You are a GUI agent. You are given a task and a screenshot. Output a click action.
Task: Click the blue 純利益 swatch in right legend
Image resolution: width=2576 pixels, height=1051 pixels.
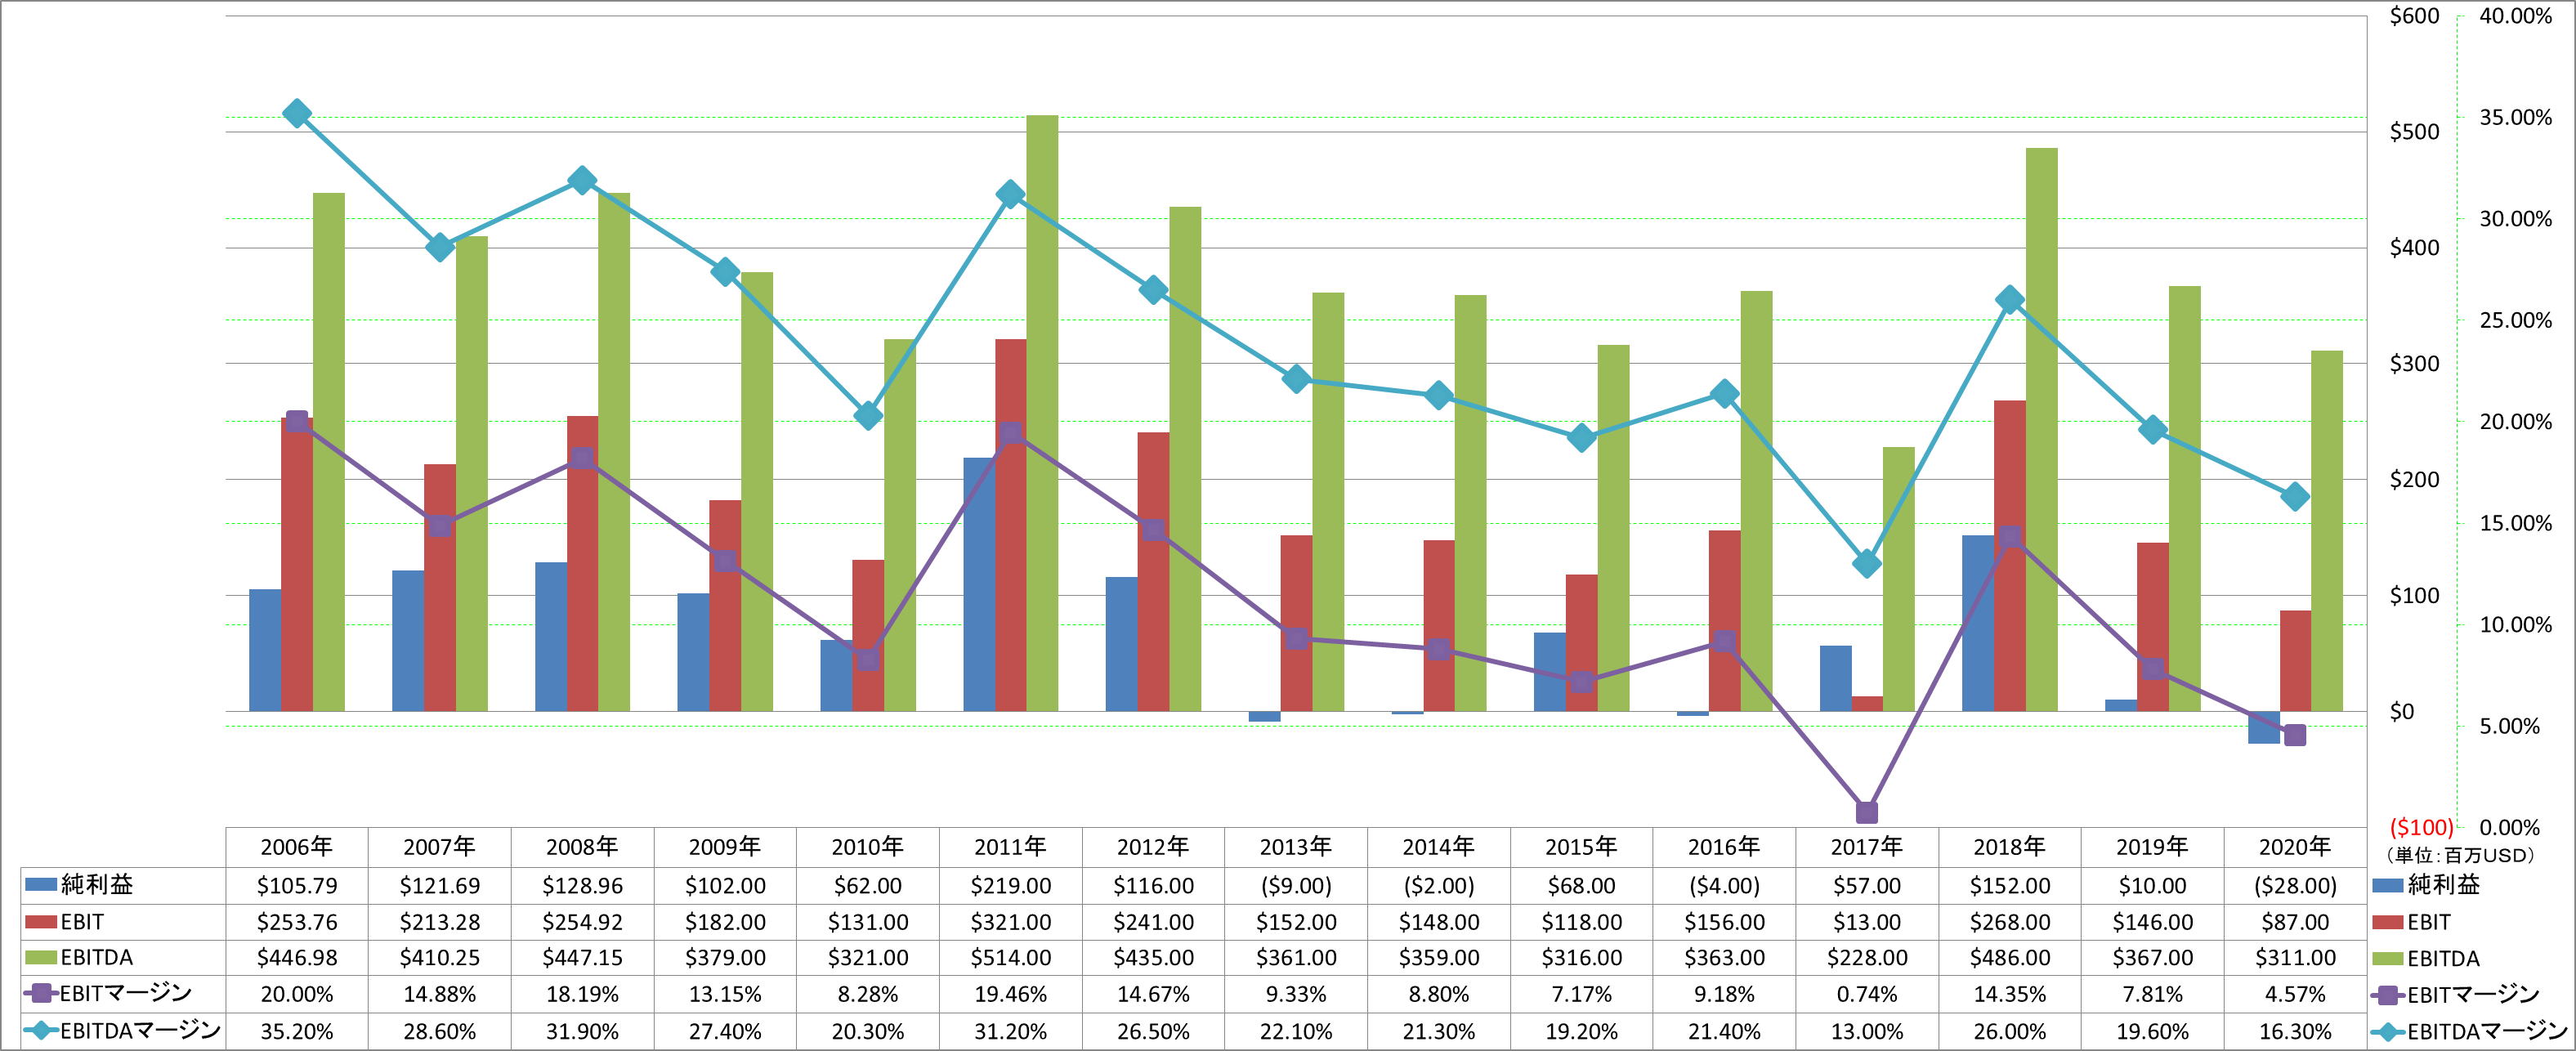coord(2387,885)
